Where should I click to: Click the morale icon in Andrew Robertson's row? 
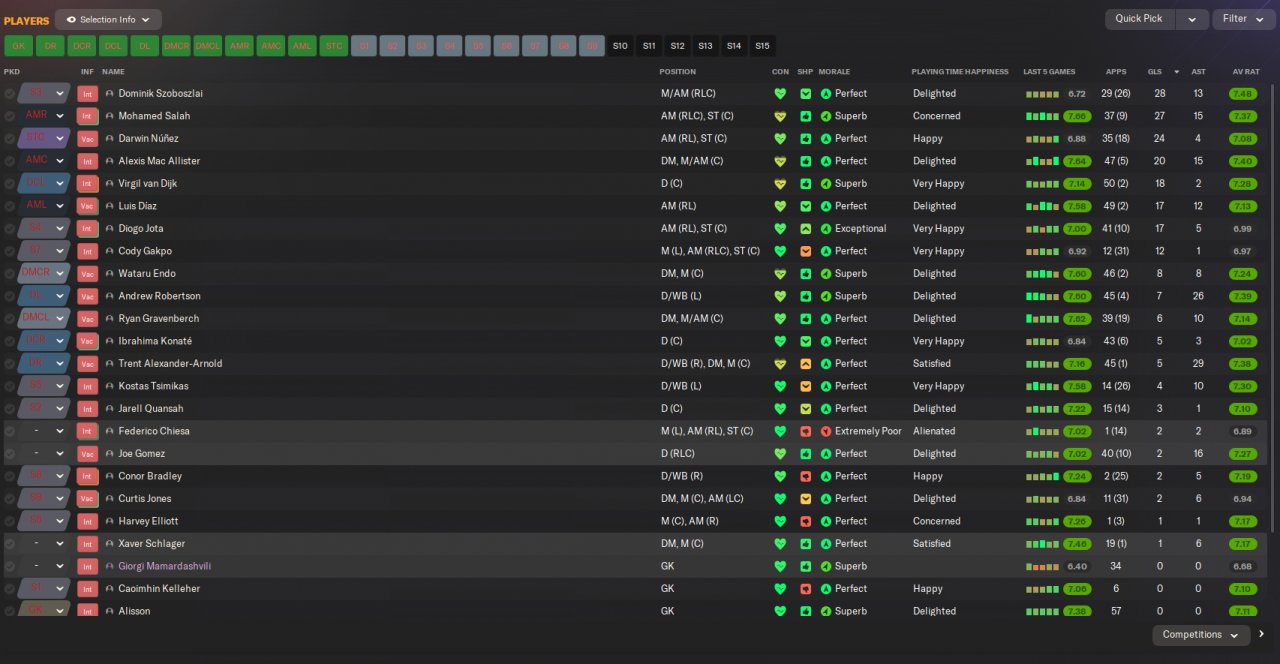tap(826, 296)
